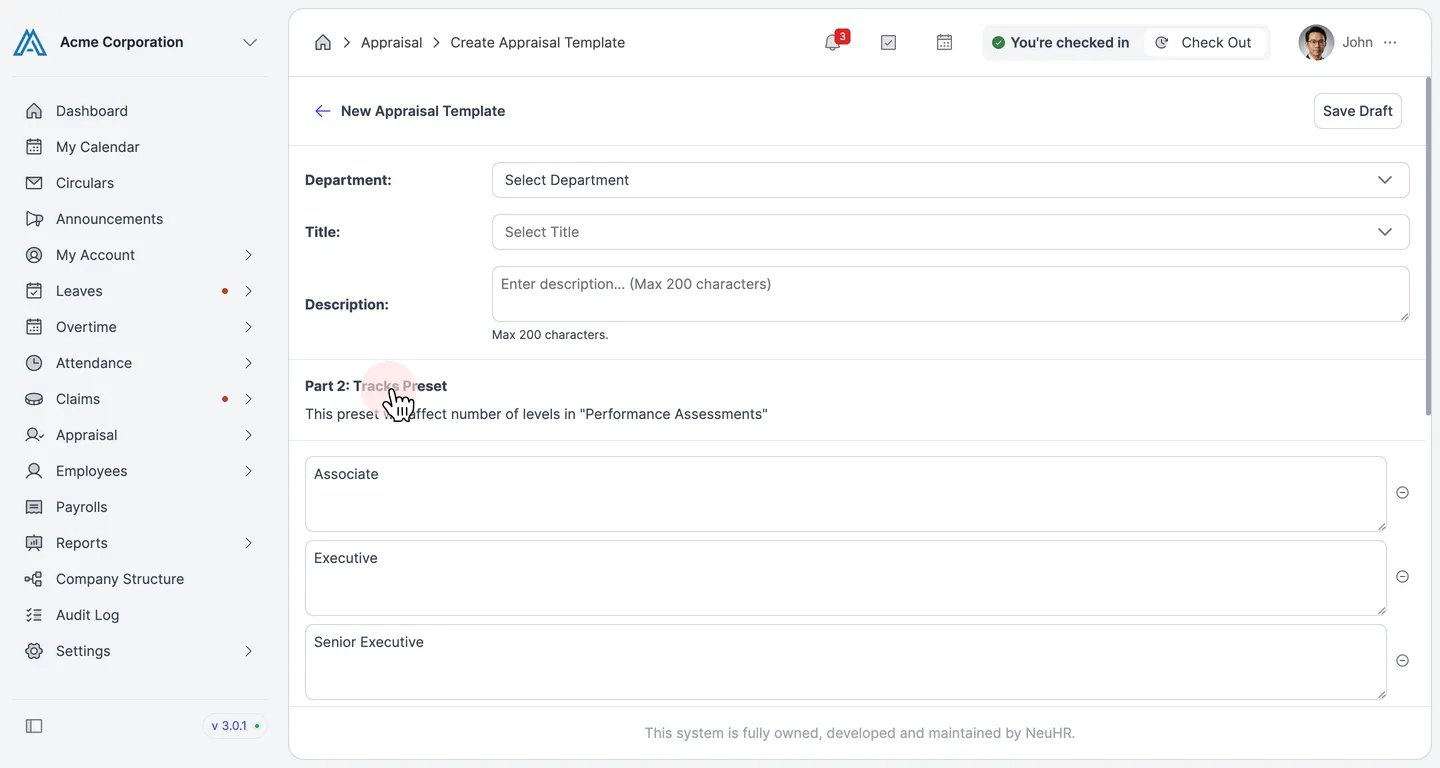Remove the Executive track via minus icon
Image resolution: width=1440 pixels, height=768 pixels.
tap(1402, 577)
